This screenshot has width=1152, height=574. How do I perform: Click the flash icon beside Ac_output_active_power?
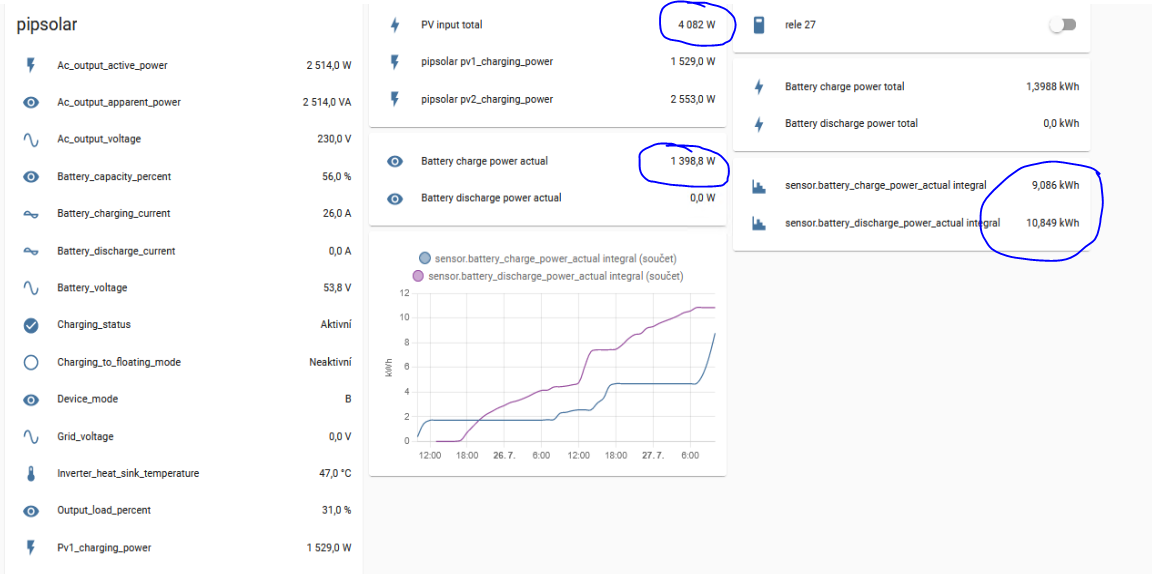[x=31, y=65]
